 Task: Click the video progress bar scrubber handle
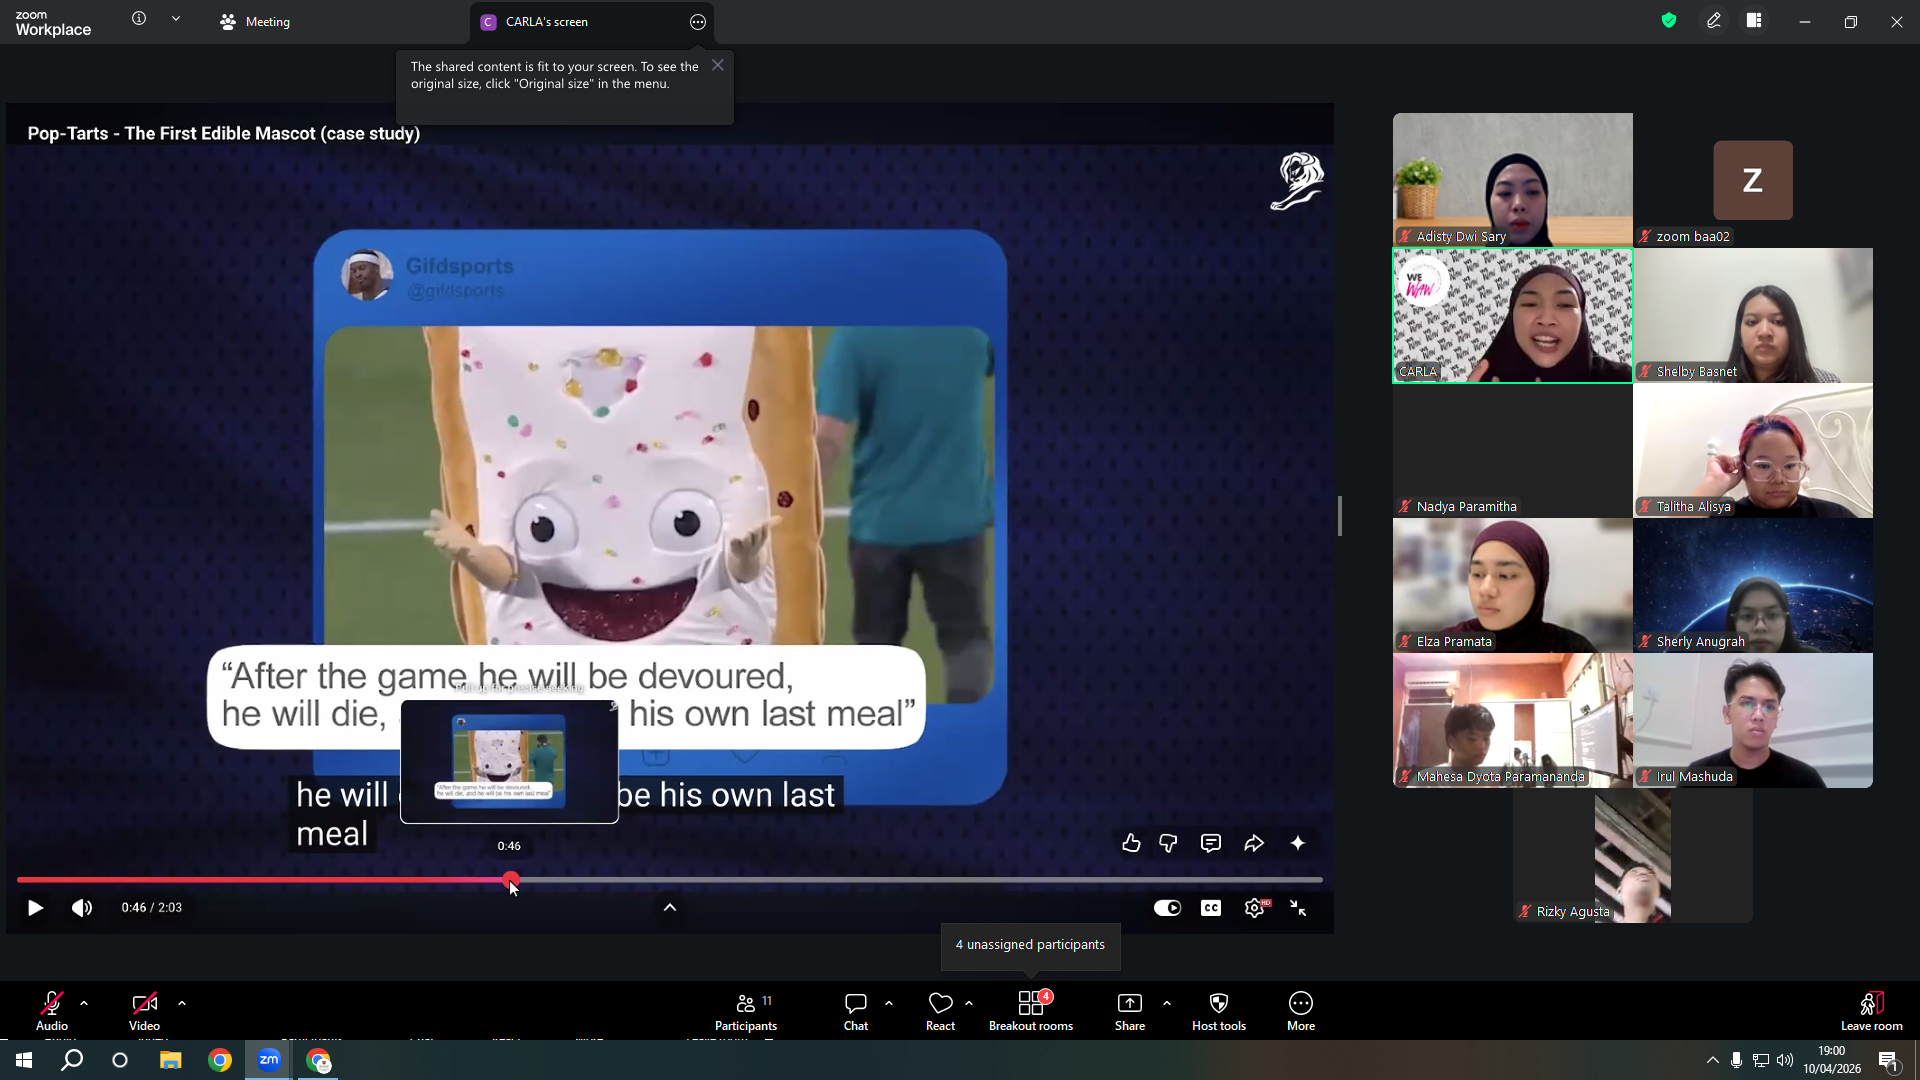pos(511,880)
